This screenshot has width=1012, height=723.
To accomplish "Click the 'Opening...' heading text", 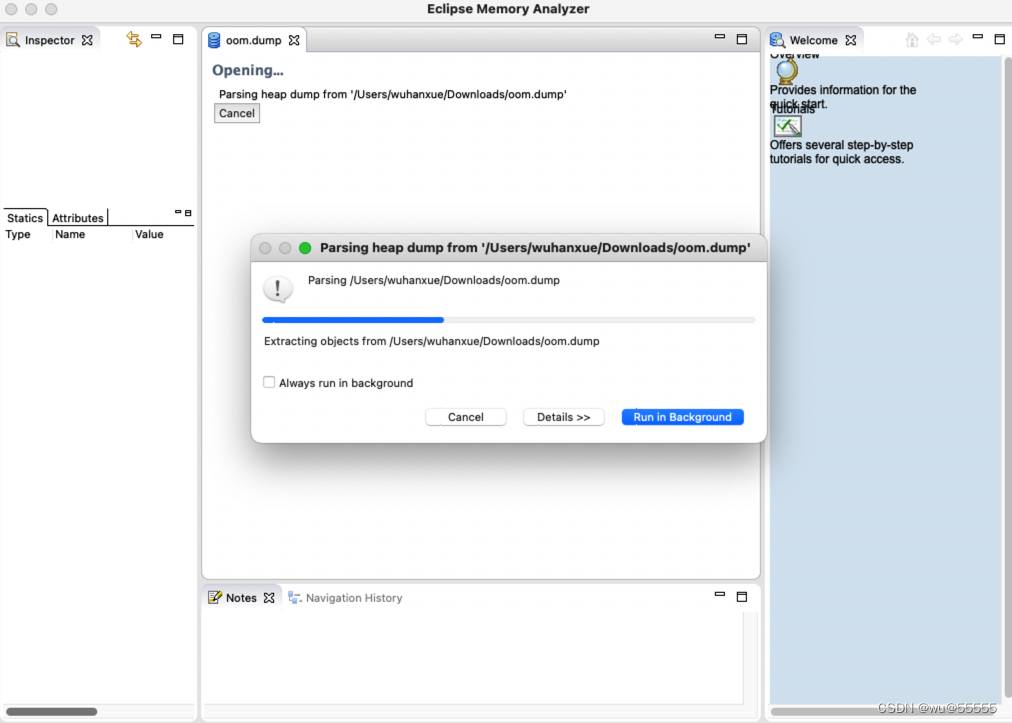I will (248, 70).
